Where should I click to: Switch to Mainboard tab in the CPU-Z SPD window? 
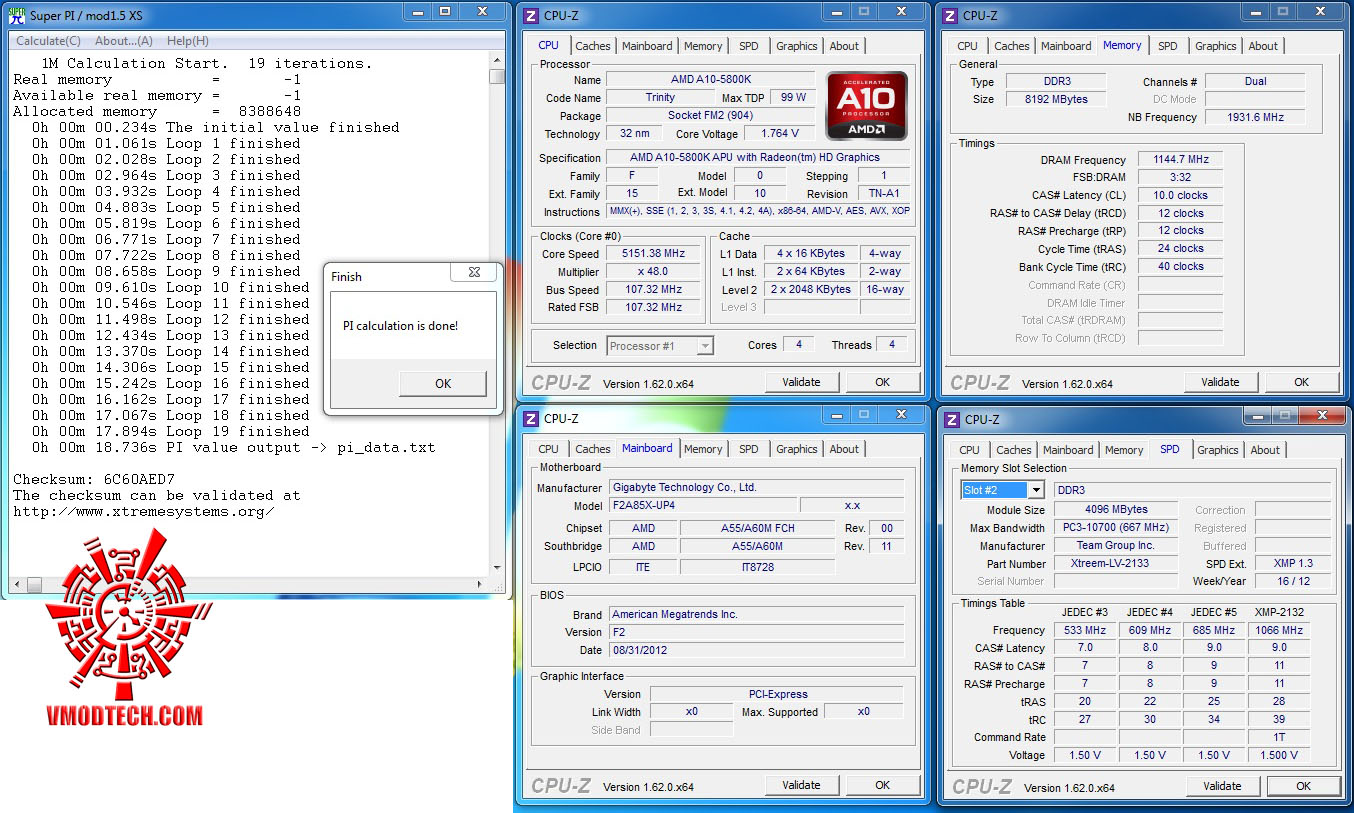click(1068, 450)
